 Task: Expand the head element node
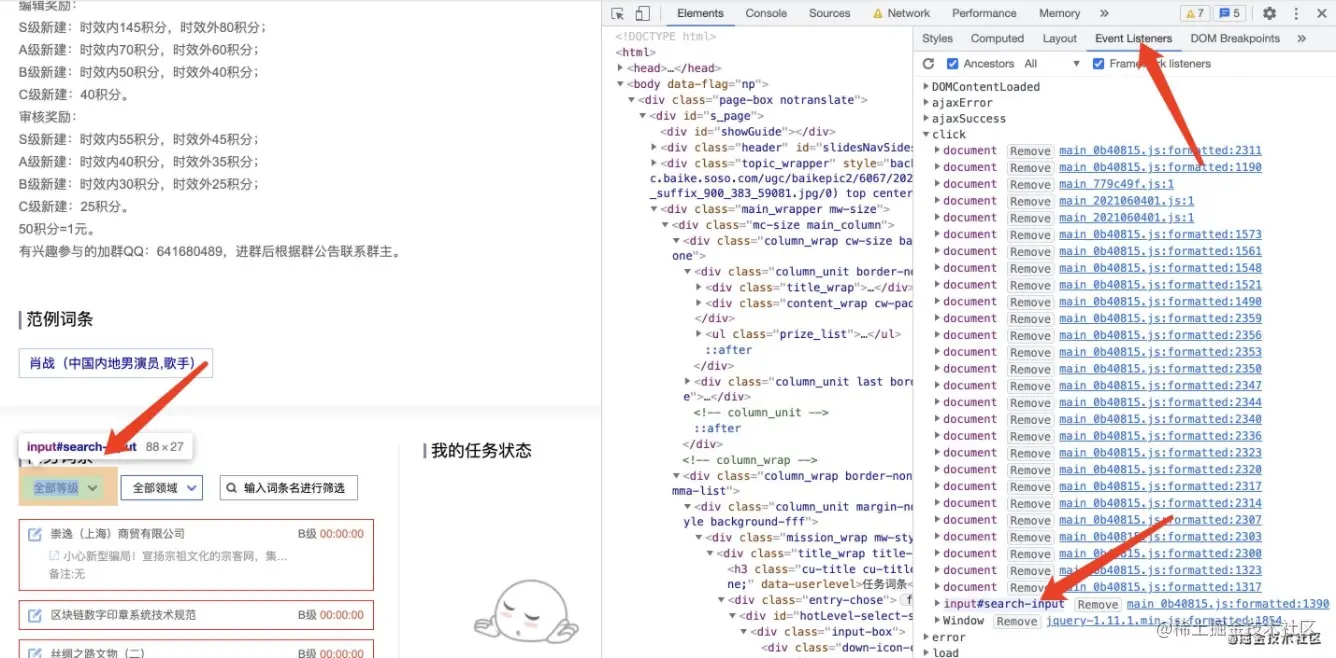621,68
